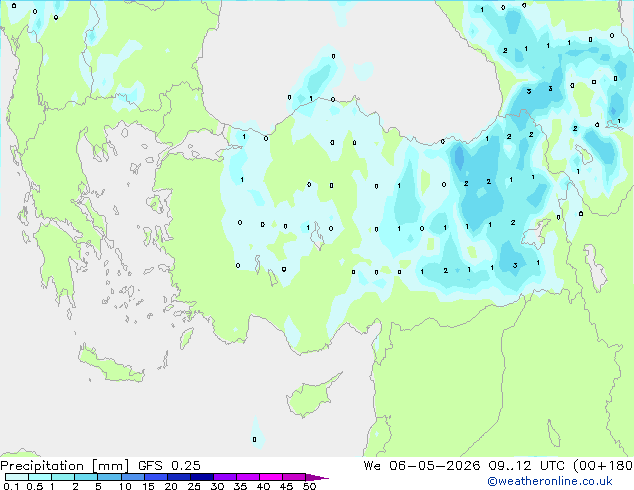Select the 25–30 mm navy legend swatch

point(202,477)
